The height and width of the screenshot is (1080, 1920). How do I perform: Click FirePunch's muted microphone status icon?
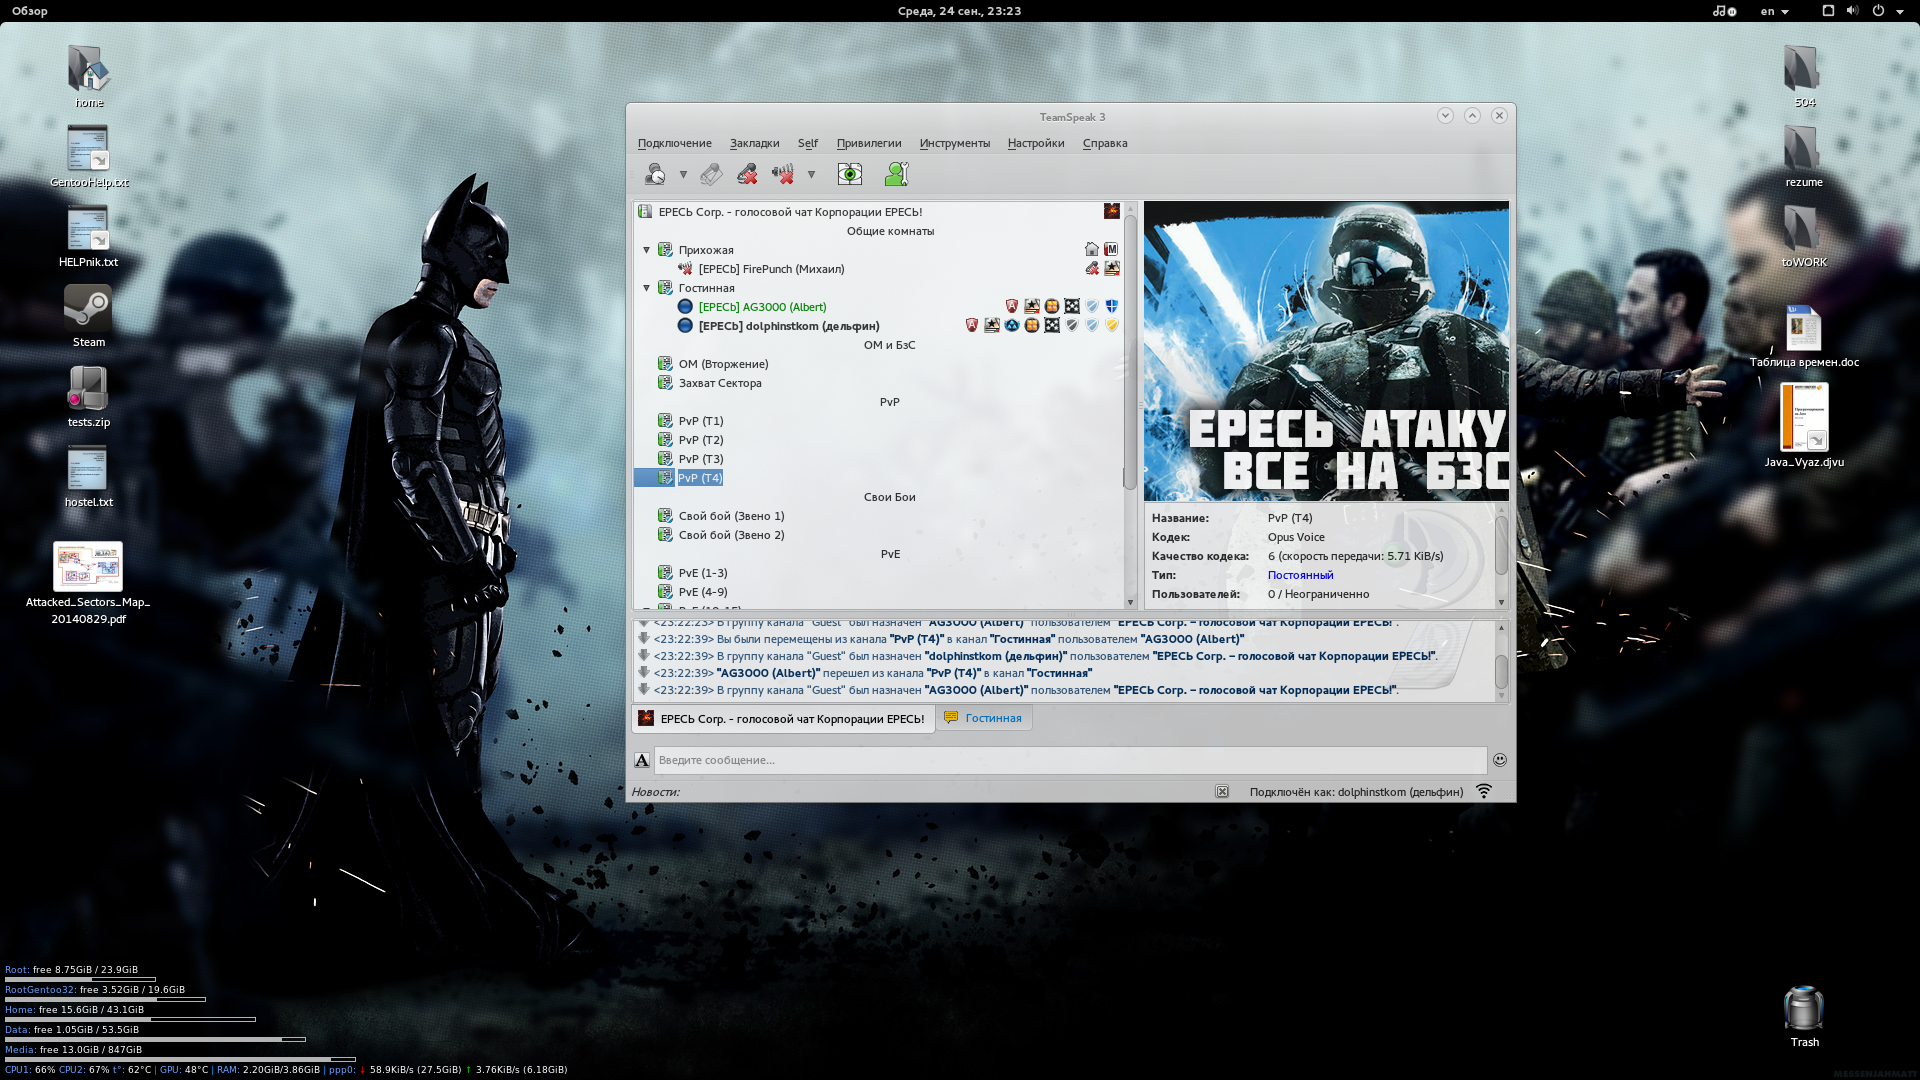click(x=1092, y=268)
